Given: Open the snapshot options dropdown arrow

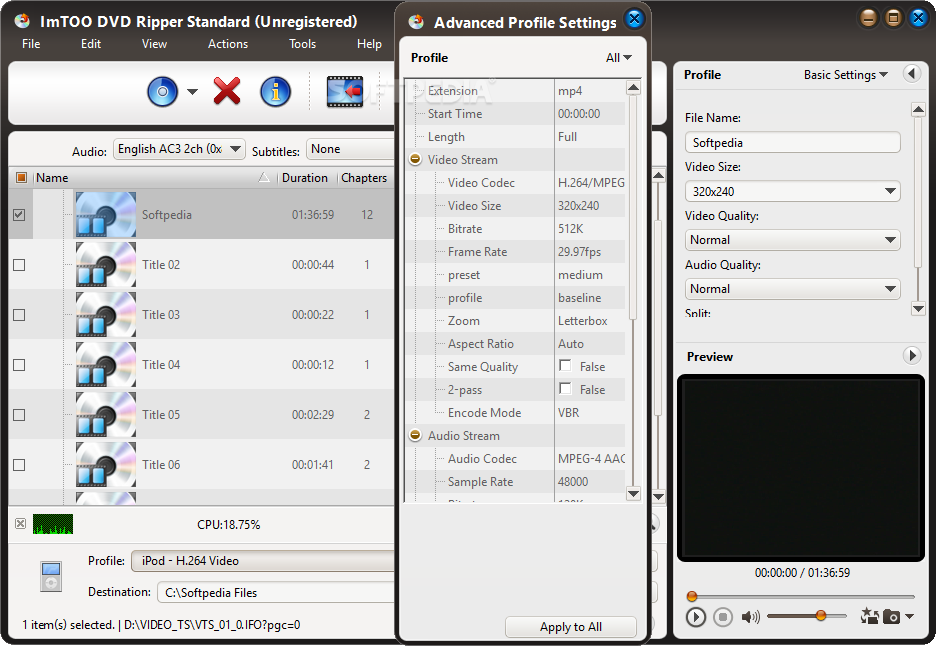Looking at the screenshot, I should click(x=909, y=617).
